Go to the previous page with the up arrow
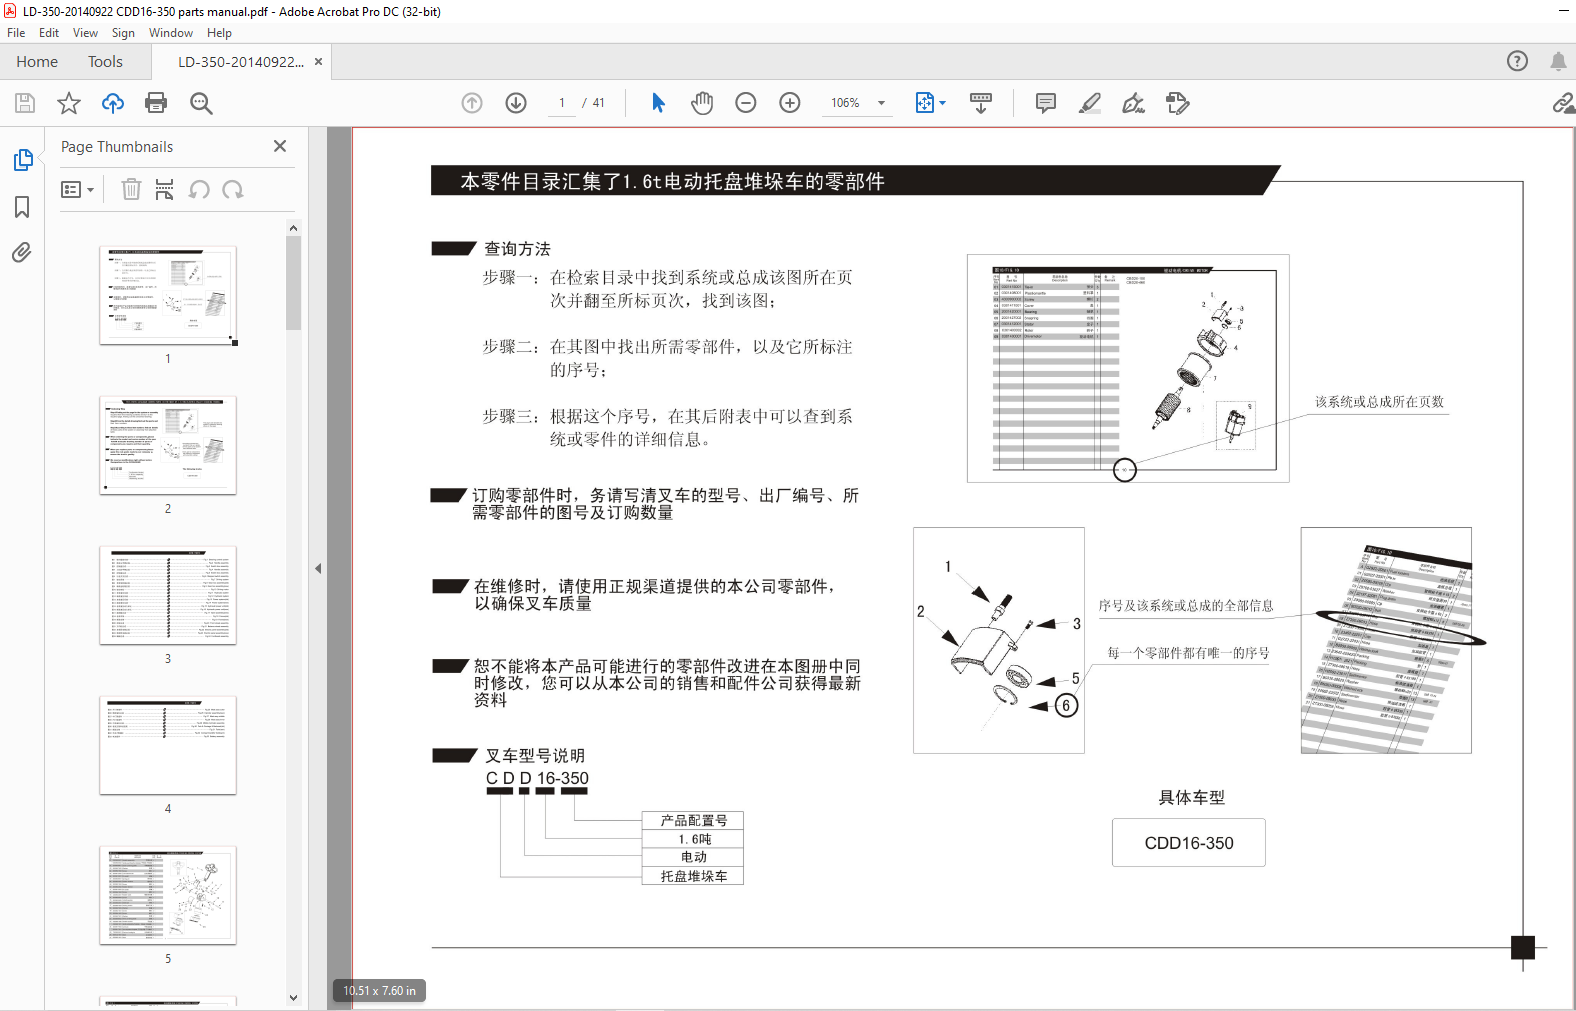The image size is (1576, 1011). click(x=472, y=103)
